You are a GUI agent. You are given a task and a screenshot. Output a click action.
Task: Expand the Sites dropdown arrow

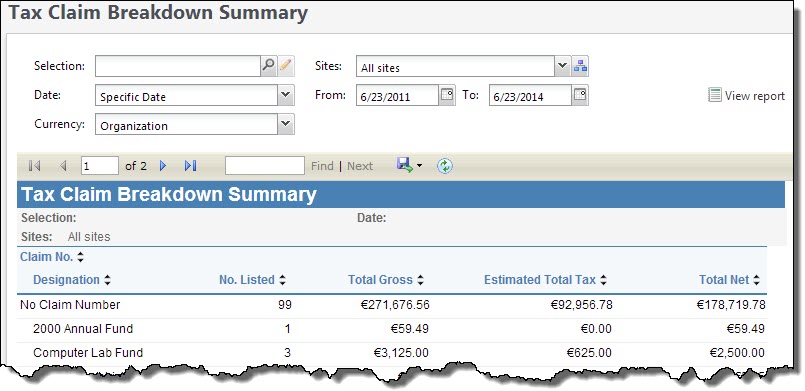click(562, 66)
